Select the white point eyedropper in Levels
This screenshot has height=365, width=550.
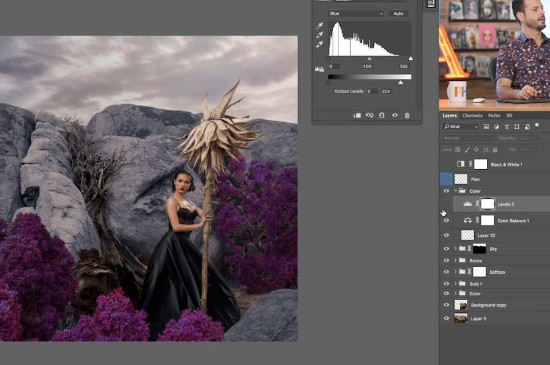click(319, 45)
